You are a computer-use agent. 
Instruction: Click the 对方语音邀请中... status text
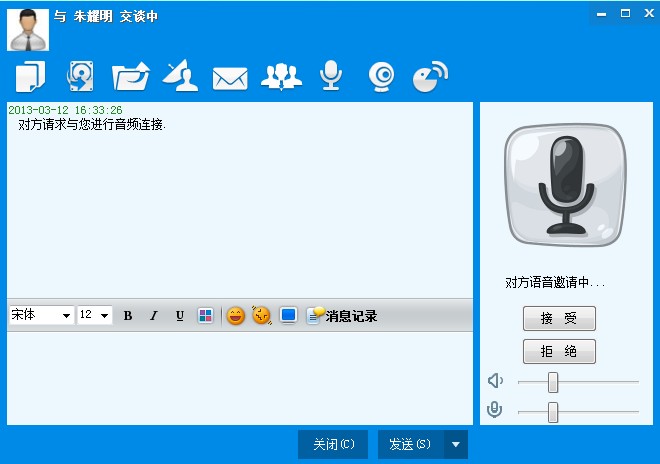pos(555,282)
